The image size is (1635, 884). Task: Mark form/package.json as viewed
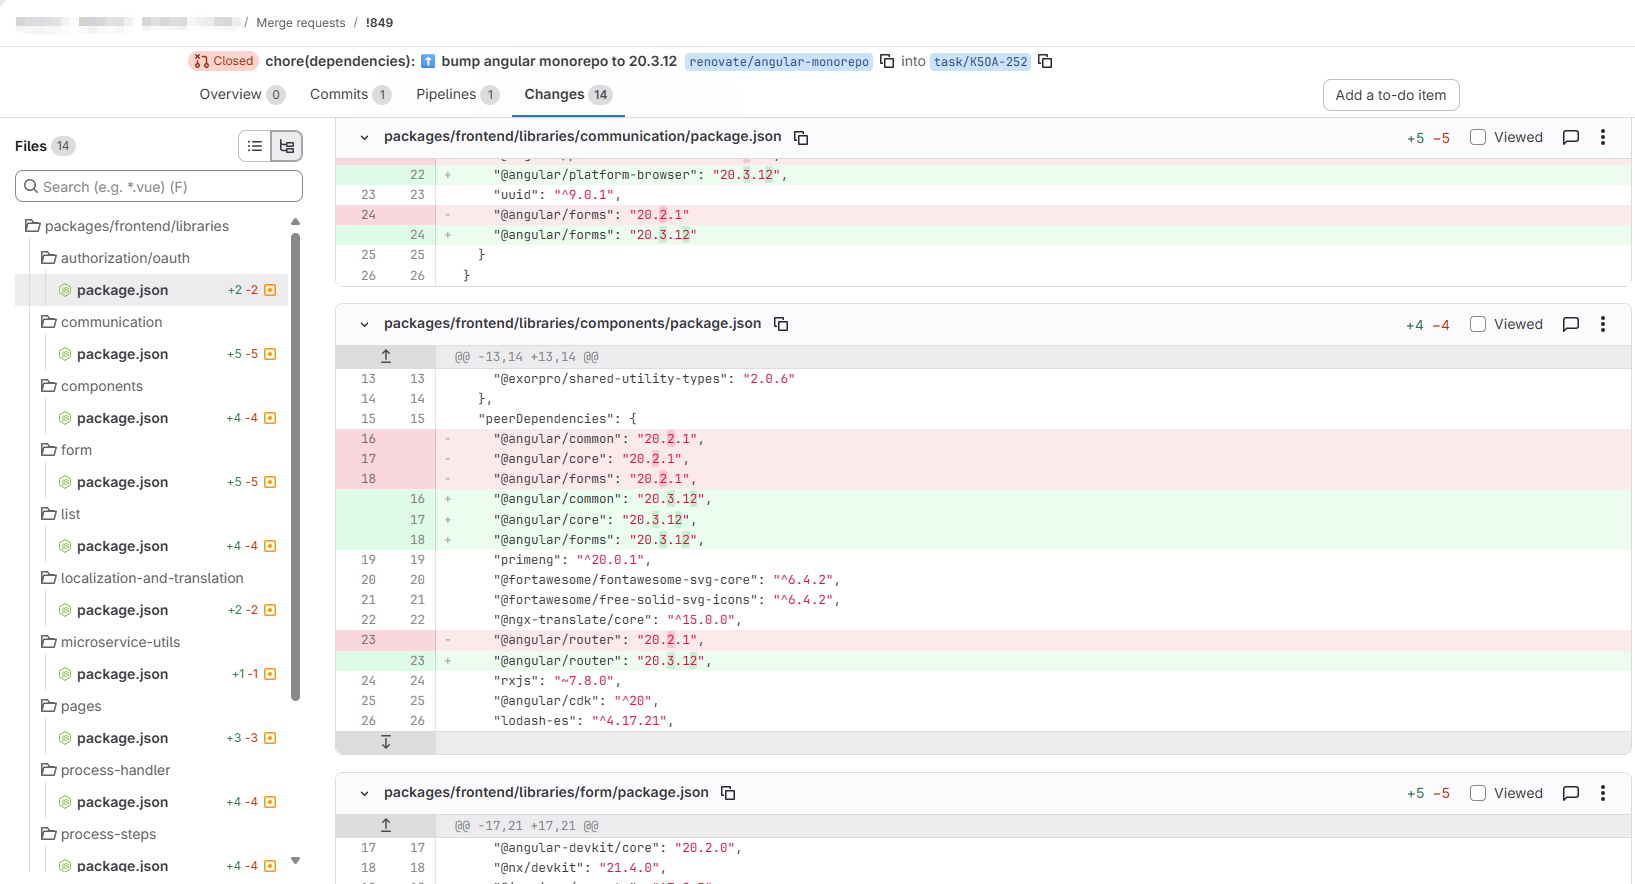pyautogui.click(x=1478, y=793)
